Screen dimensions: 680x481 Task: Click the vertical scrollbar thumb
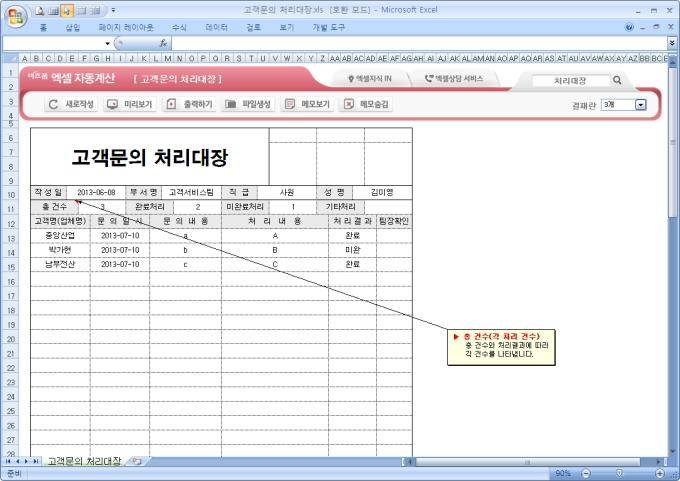(673, 142)
